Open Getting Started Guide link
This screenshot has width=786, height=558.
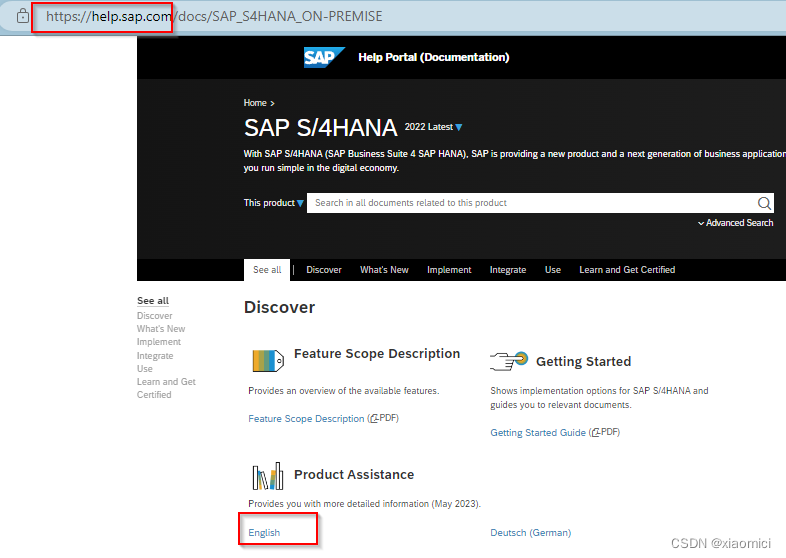pyautogui.click(x=538, y=433)
